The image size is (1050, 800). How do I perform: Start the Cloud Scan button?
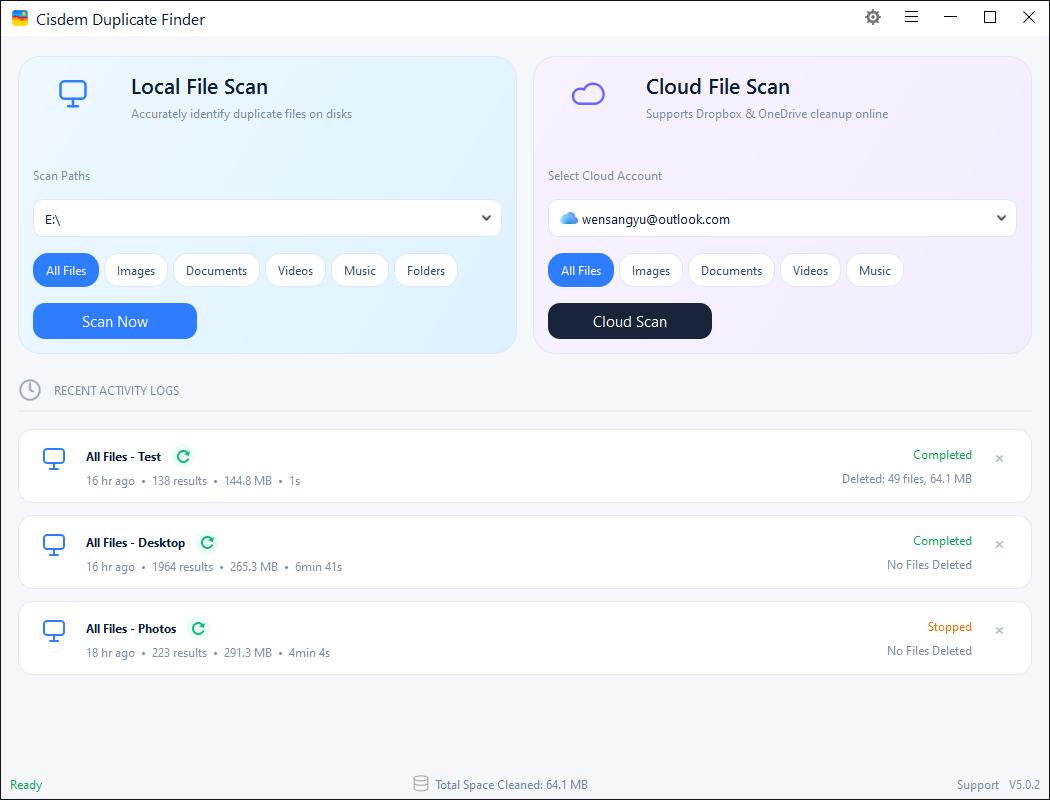(x=629, y=321)
